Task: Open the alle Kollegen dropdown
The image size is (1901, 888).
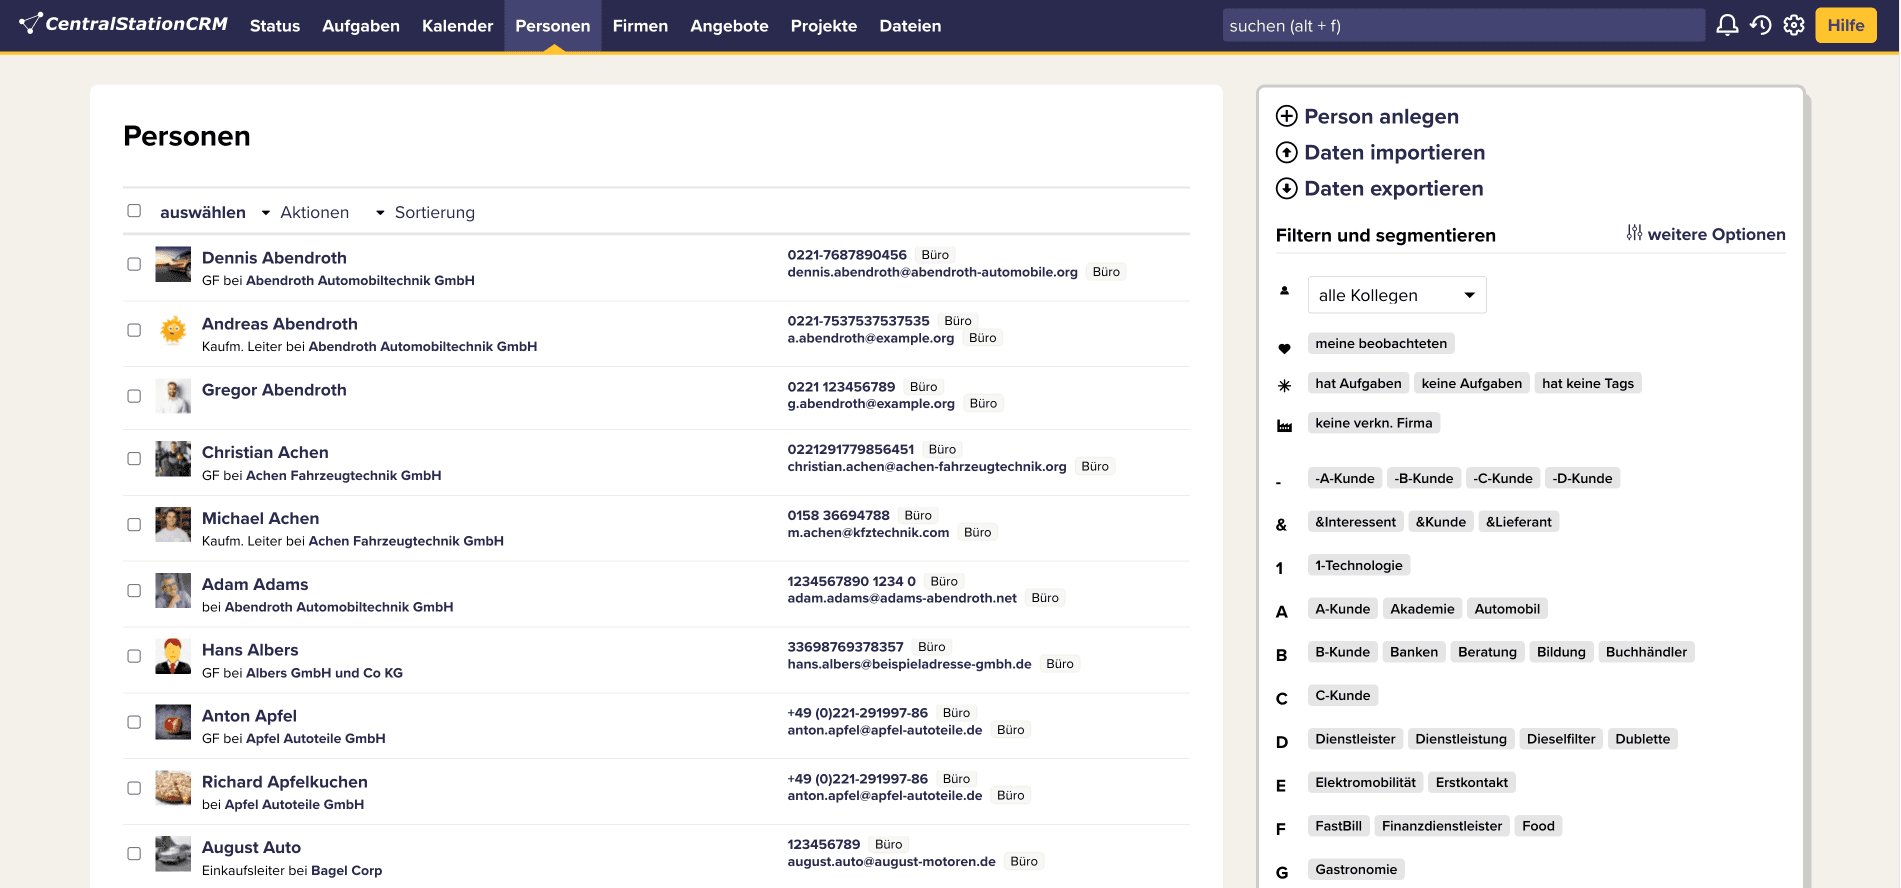Action: point(1396,295)
